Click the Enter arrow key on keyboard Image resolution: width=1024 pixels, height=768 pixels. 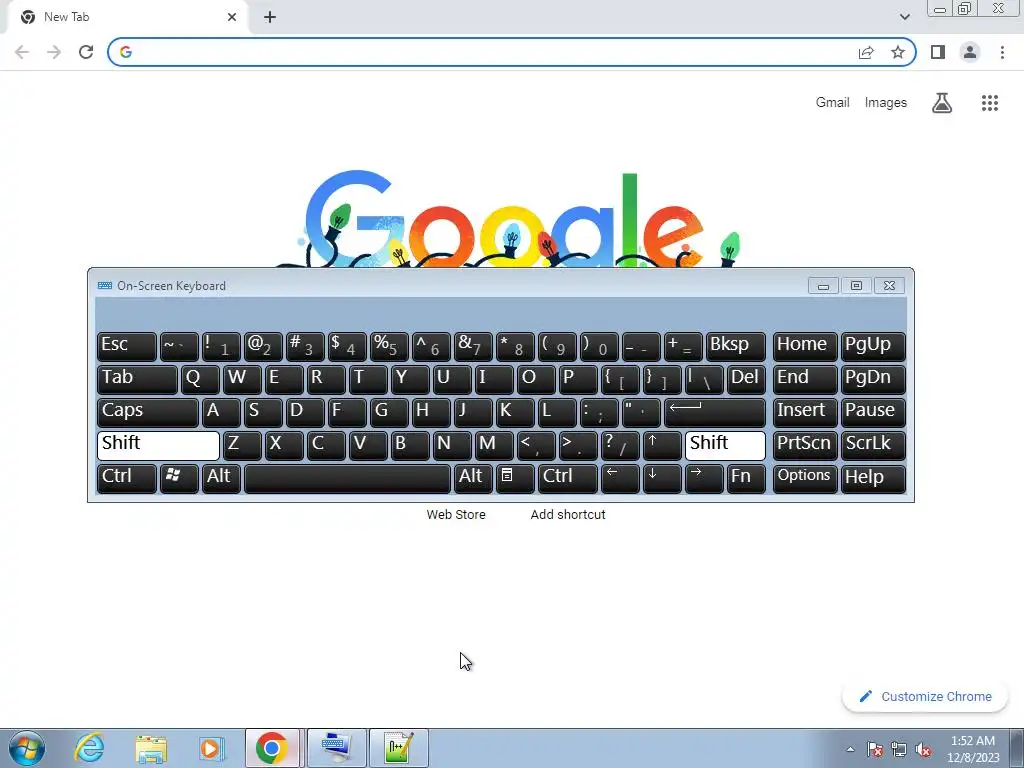click(x=714, y=413)
